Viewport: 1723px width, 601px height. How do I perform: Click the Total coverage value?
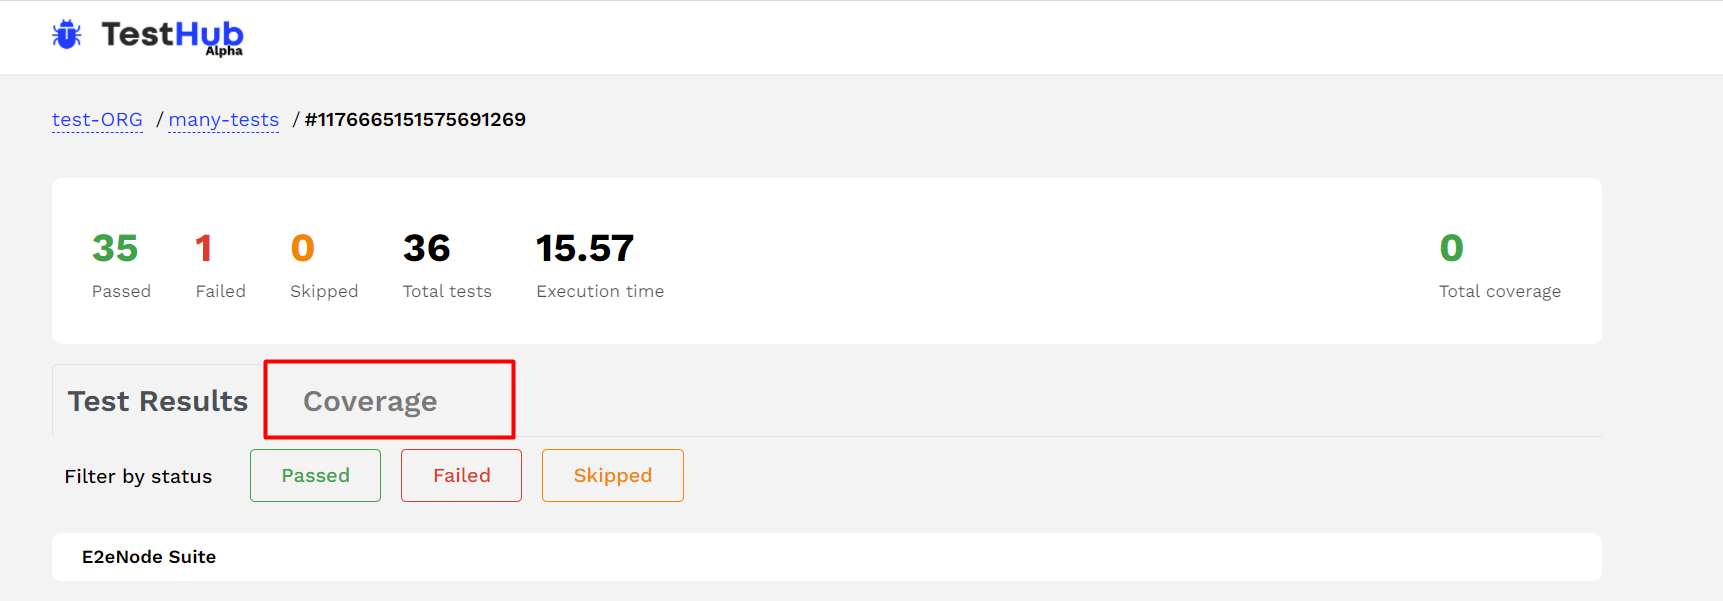[1451, 248]
